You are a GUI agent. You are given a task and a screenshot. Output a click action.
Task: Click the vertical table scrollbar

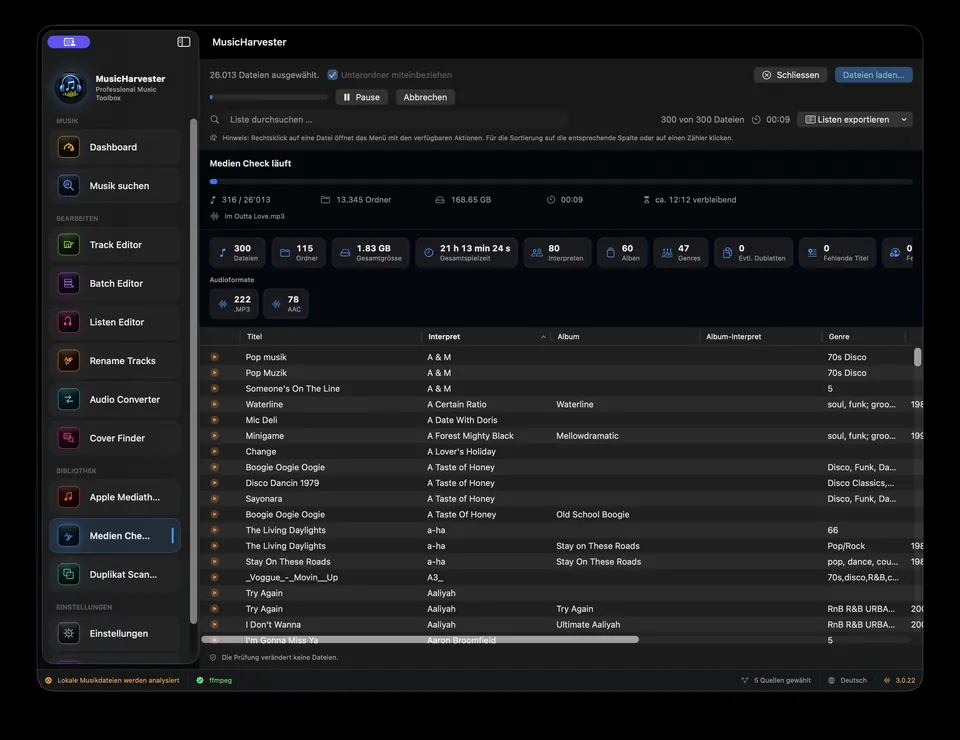tap(917, 357)
